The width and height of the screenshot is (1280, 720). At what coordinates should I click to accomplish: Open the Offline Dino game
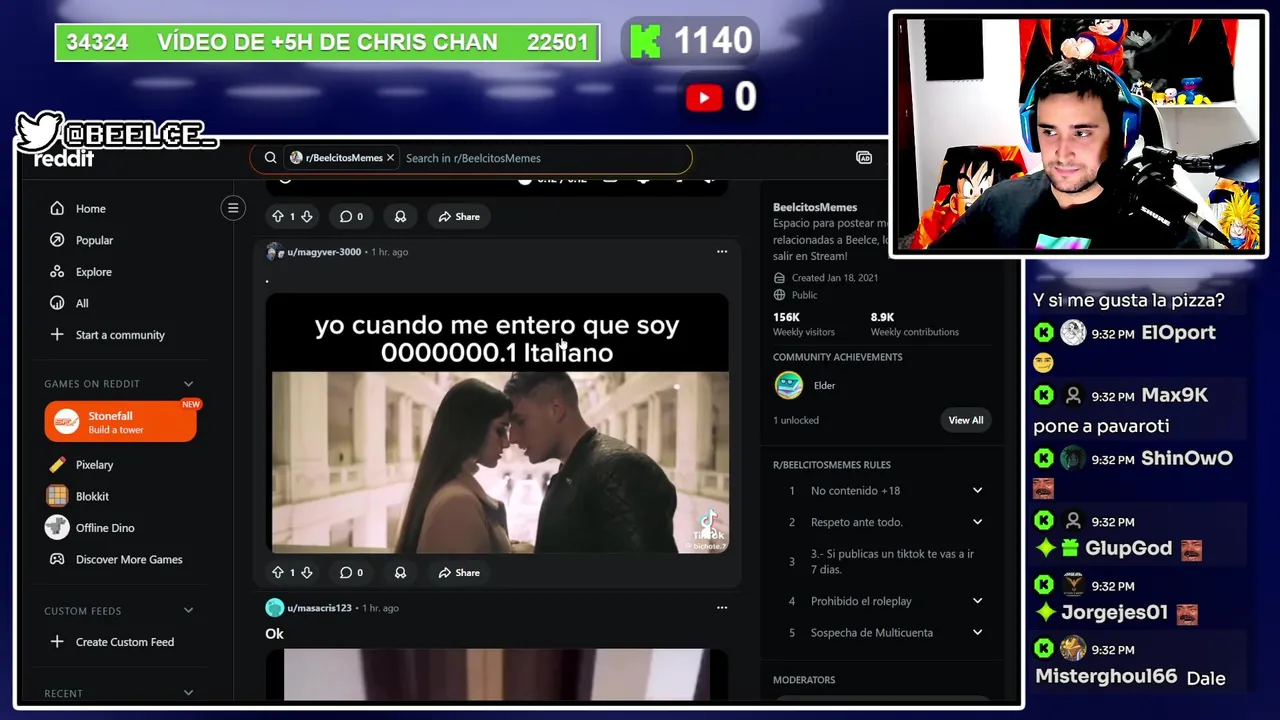[x=104, y=528]
